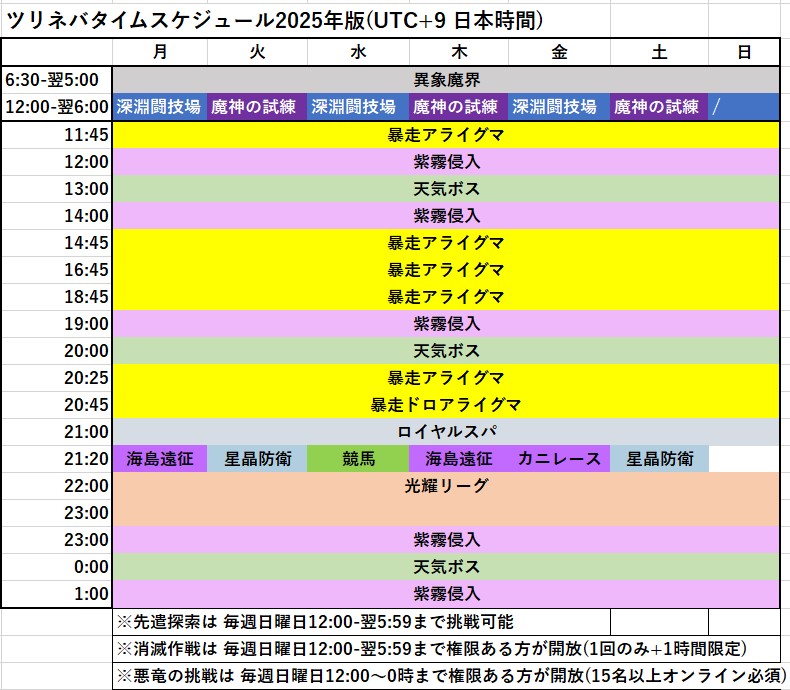790x690 pixels.
Task: Select 天気ボス in the 13:00 row
Action: pos(446,189)
